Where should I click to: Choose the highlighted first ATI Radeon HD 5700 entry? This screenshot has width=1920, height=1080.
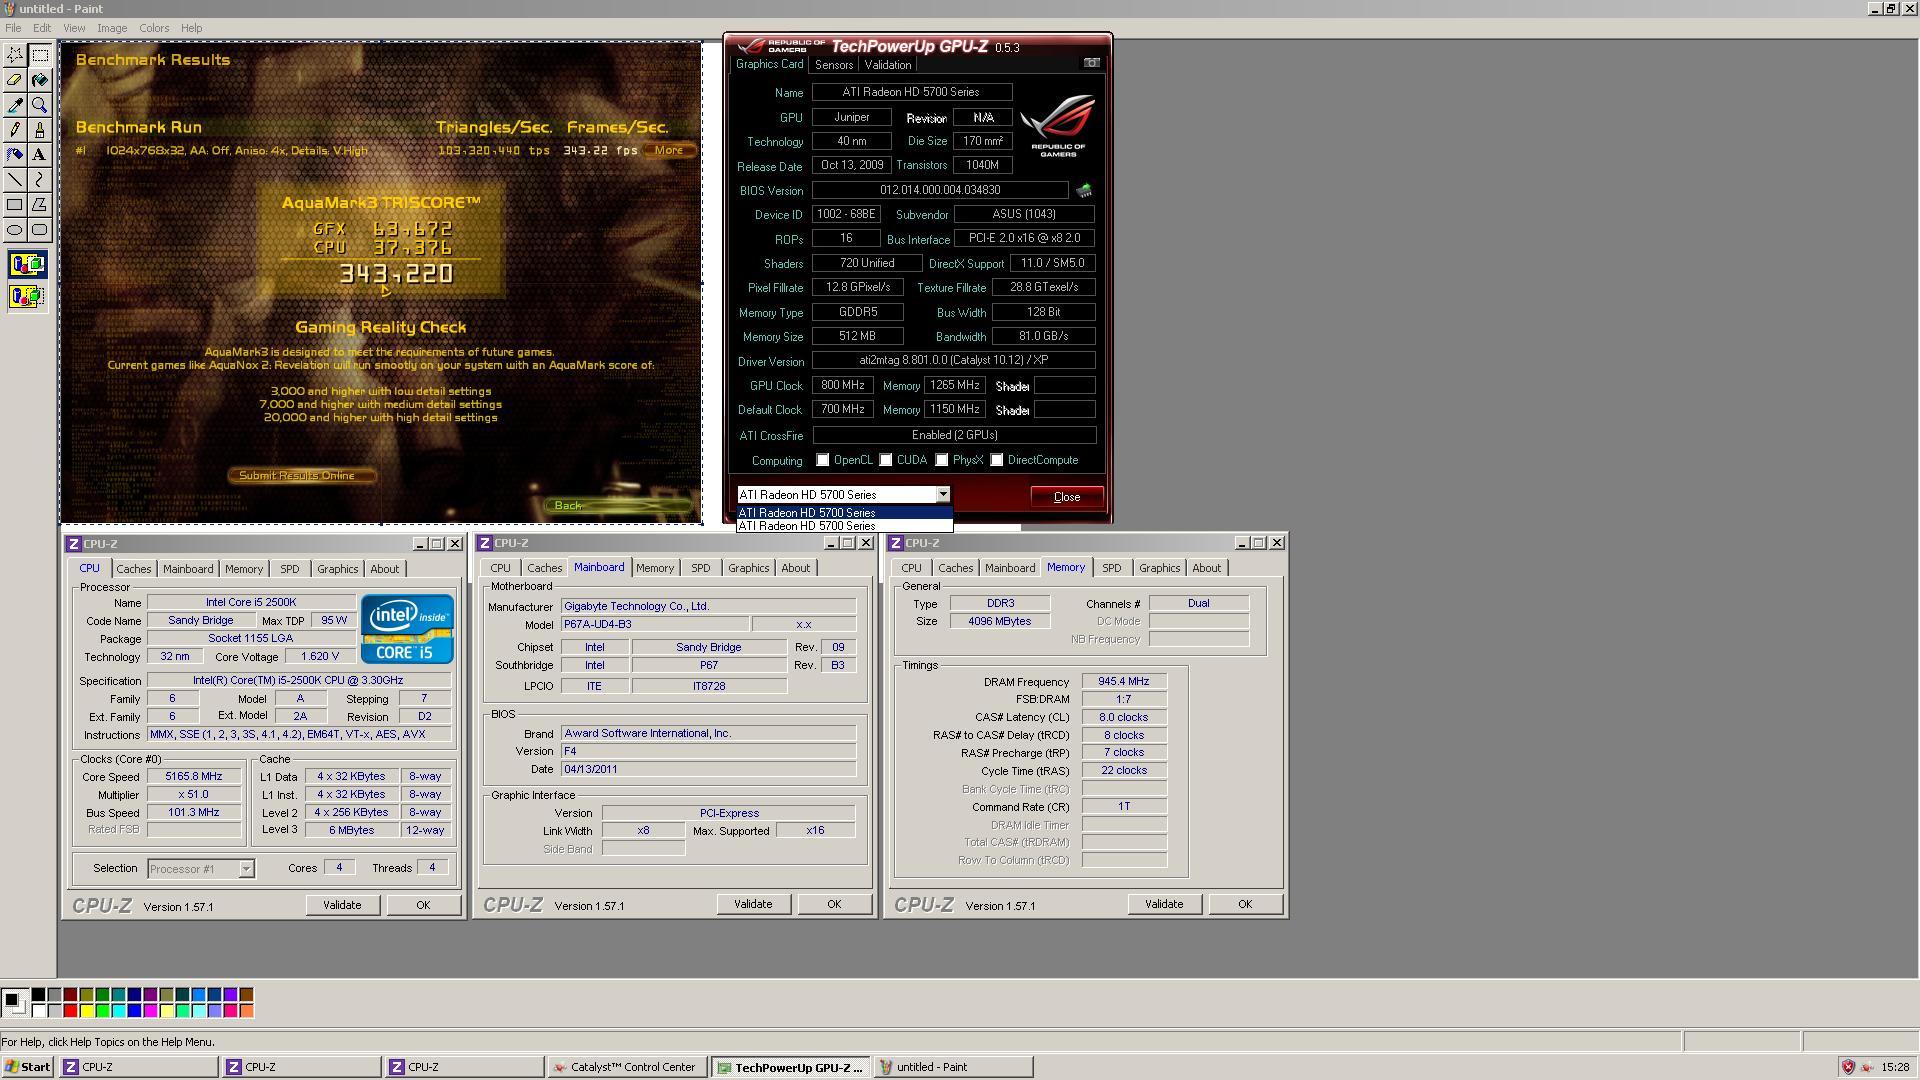point(844,513)
